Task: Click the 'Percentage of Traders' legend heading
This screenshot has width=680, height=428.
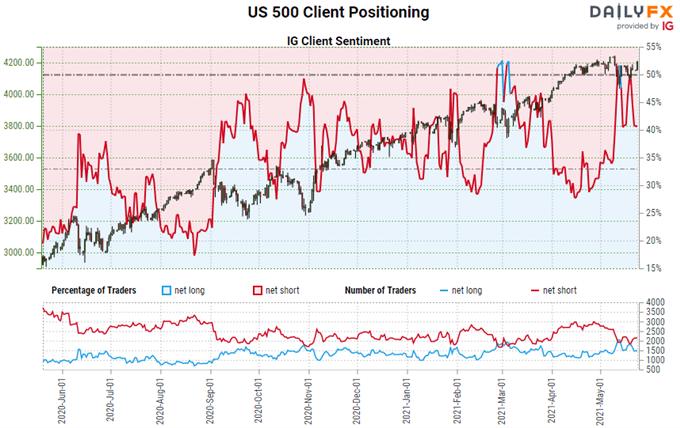Action: (94, 291)
